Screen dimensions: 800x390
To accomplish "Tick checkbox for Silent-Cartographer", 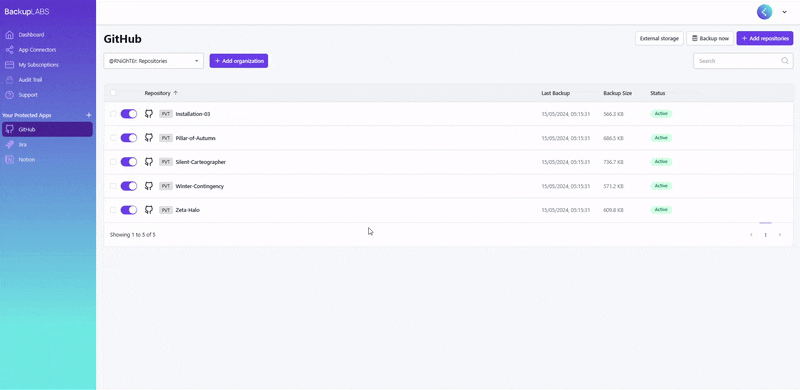I will pyautogui.click(x=113, y=162).
